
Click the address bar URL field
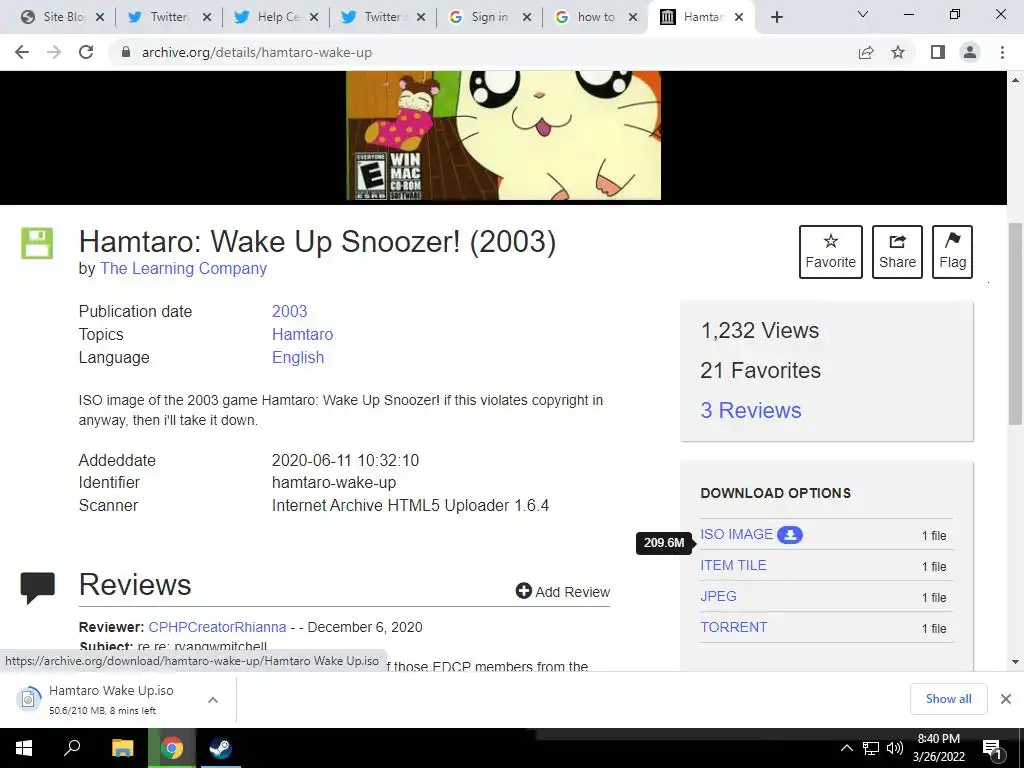[x=483, y=52]
